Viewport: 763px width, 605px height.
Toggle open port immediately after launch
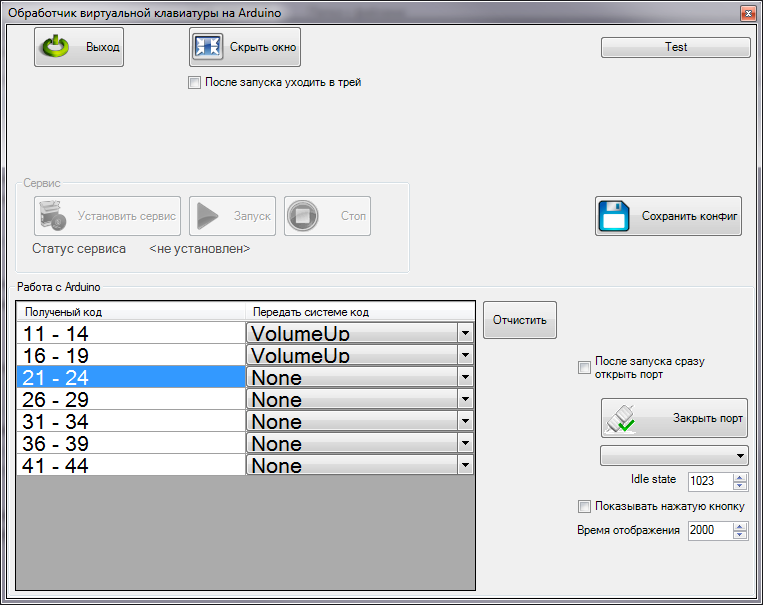click(585, 368)
